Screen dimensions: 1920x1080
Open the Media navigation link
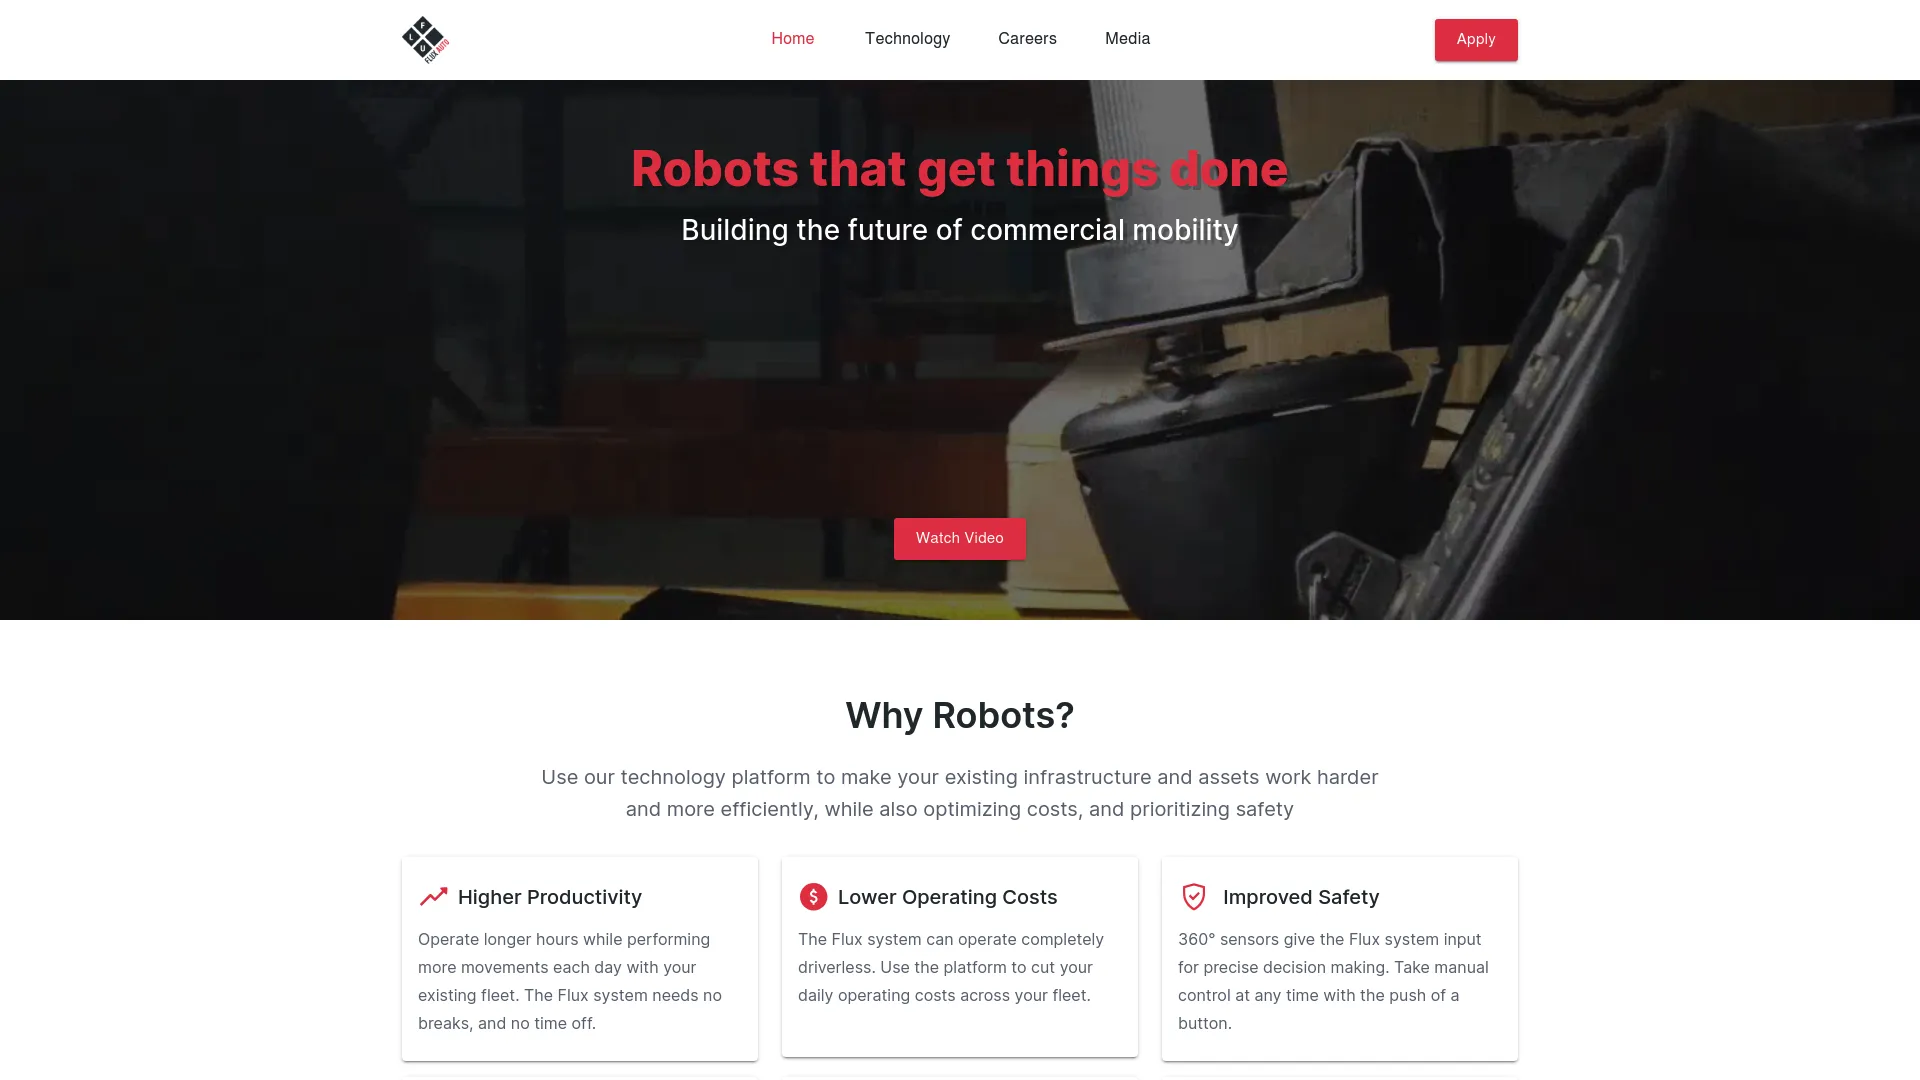click(x=1127, y=38)
